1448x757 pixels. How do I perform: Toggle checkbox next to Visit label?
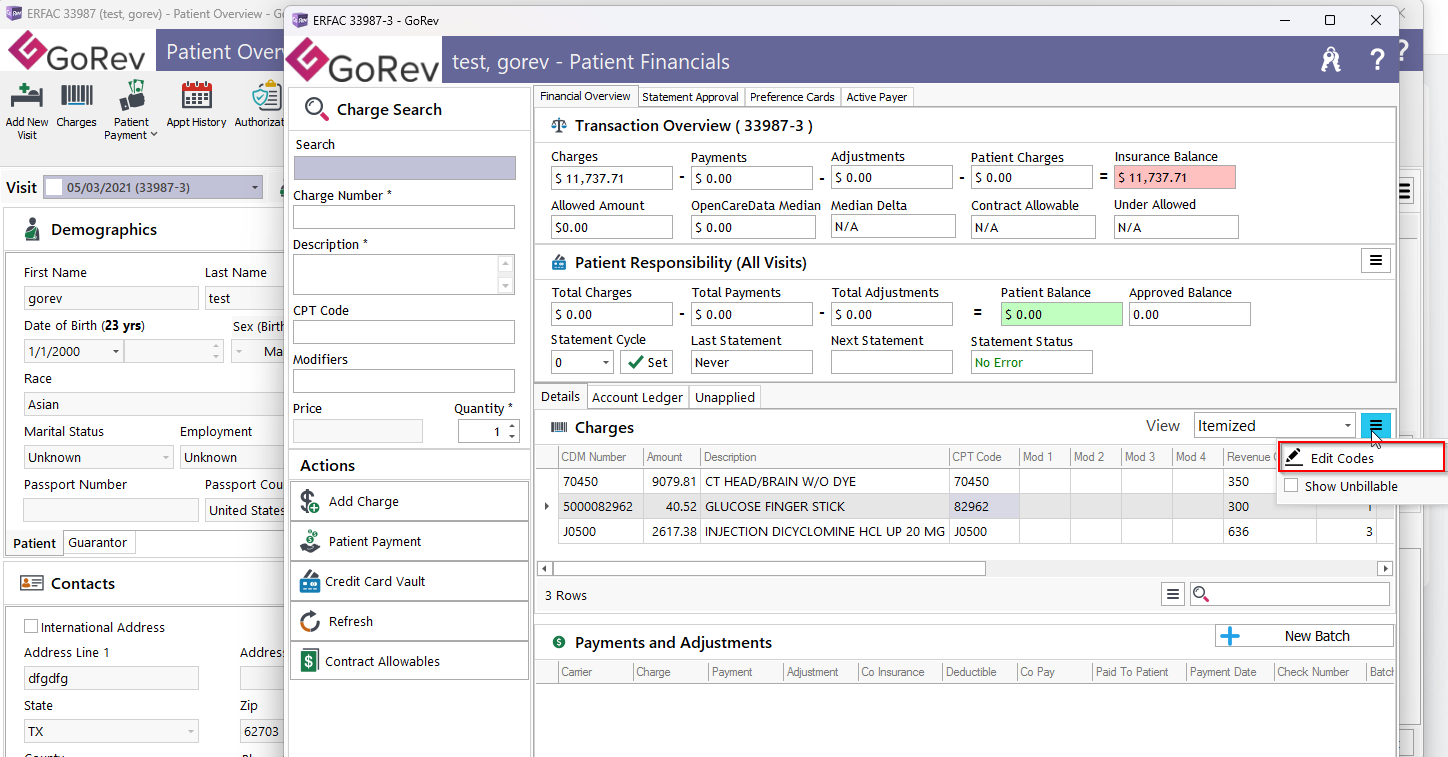coord(54,188)
